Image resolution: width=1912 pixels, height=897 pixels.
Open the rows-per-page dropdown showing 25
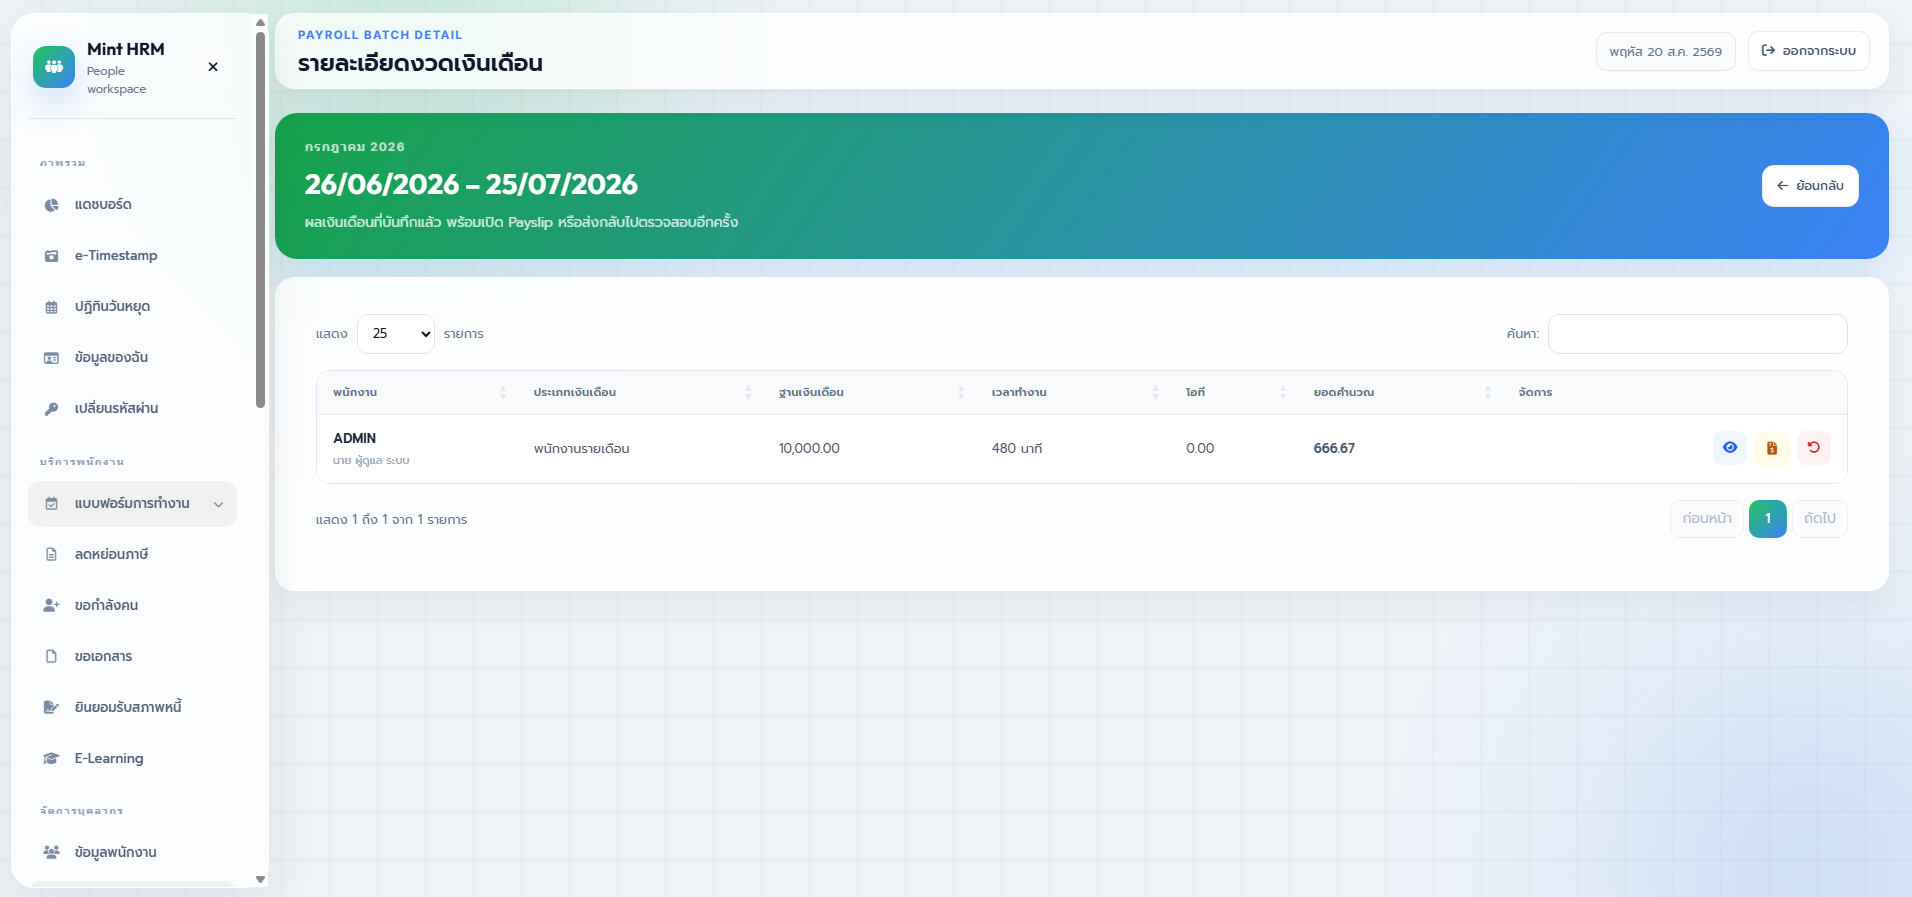[x=396, y=334]
